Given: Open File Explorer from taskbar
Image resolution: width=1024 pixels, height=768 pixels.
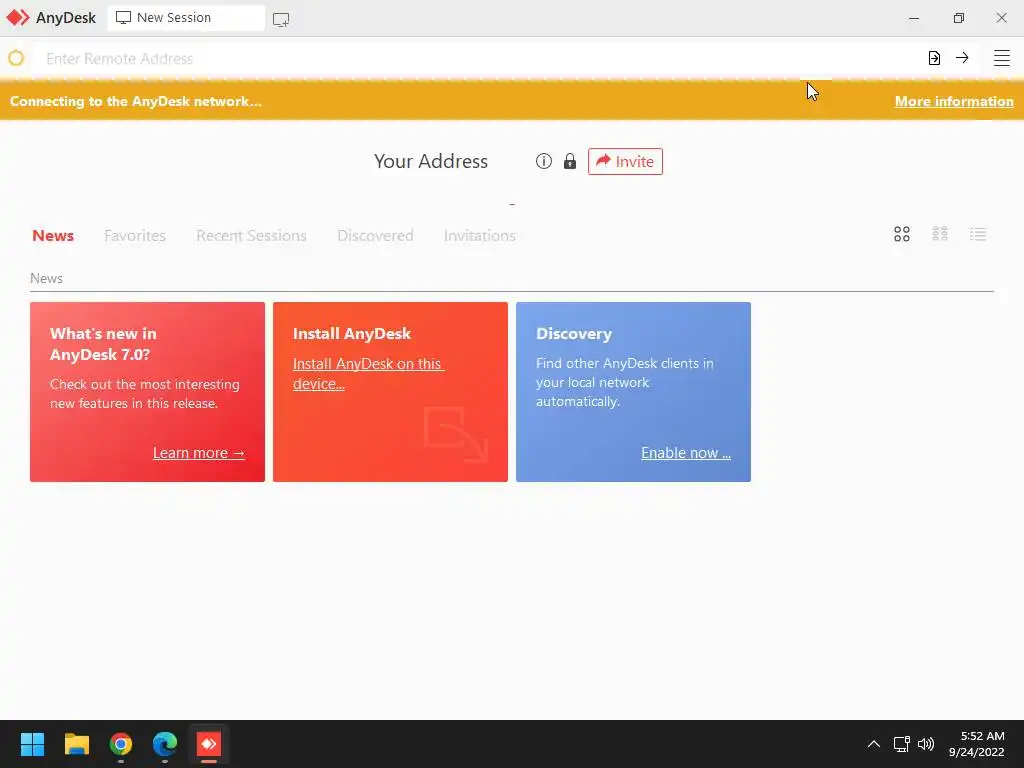Looking at the screenshot, I should click(76, 744).
